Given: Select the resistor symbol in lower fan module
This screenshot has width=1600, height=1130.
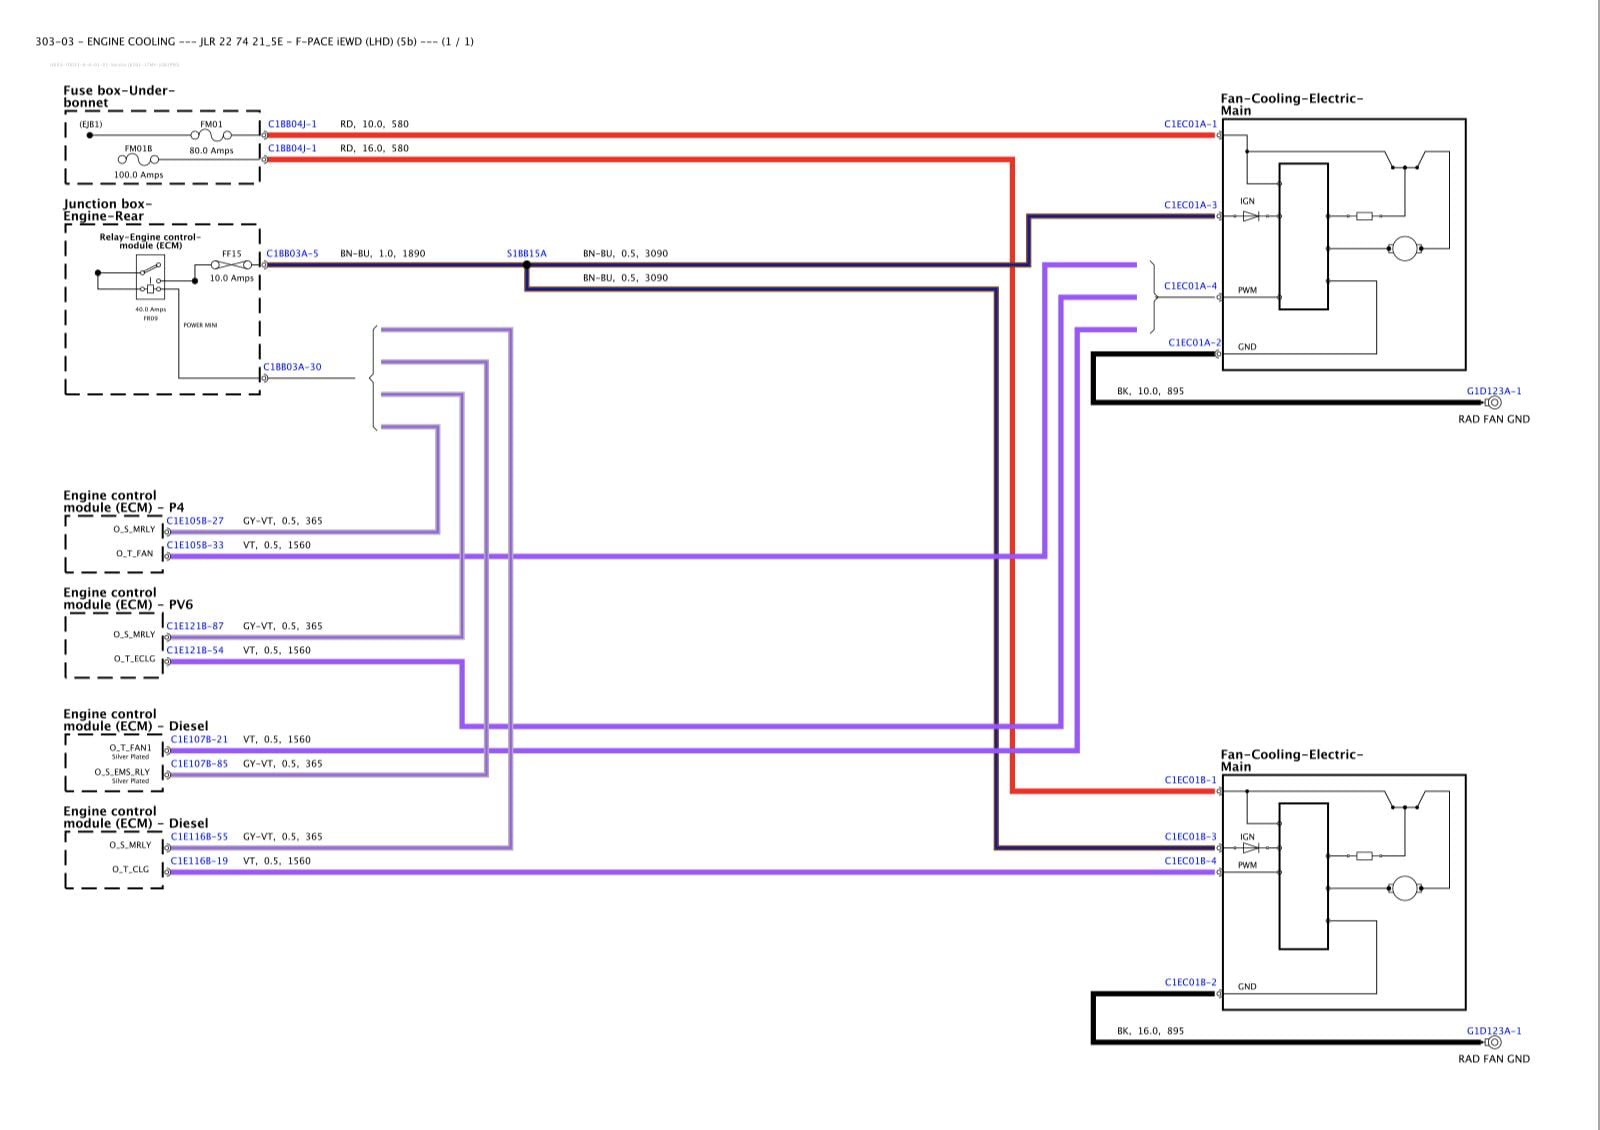Looking at the screenshot, I should 1363,856.
